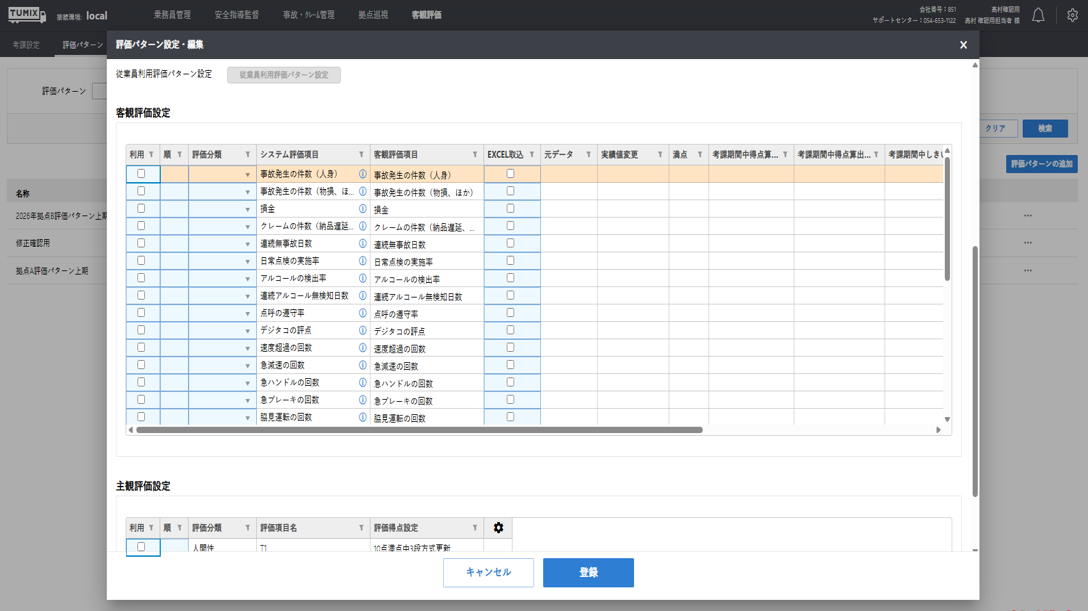The image size is (1088, 611).
Task: Enable EXCEL取込 for 日常点検の実施率
Action: coord(510,260)
